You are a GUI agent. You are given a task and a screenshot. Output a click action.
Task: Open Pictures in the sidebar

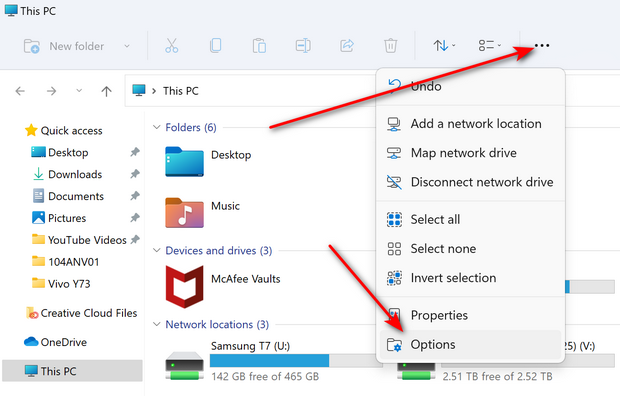(59, 218)
